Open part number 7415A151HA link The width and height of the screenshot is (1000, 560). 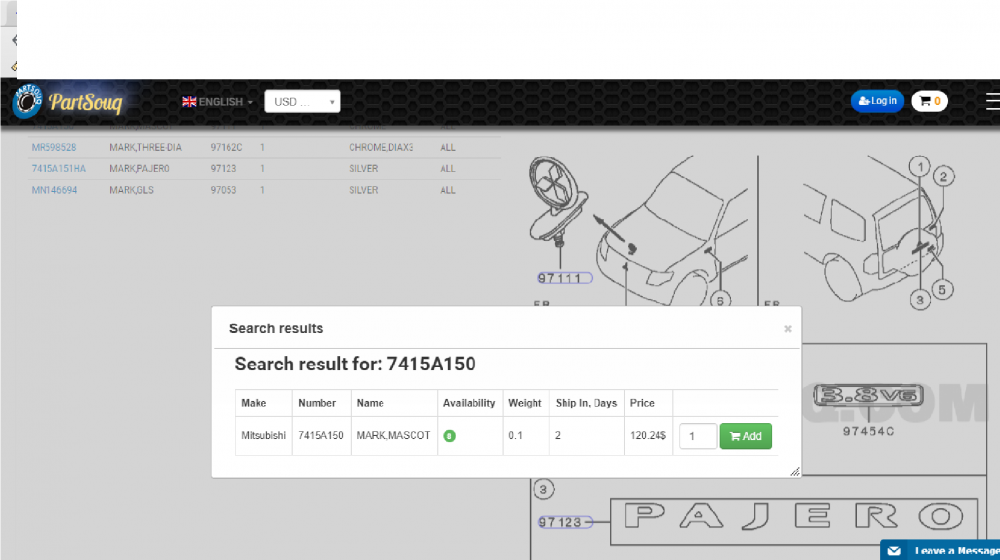pos(59,169)
